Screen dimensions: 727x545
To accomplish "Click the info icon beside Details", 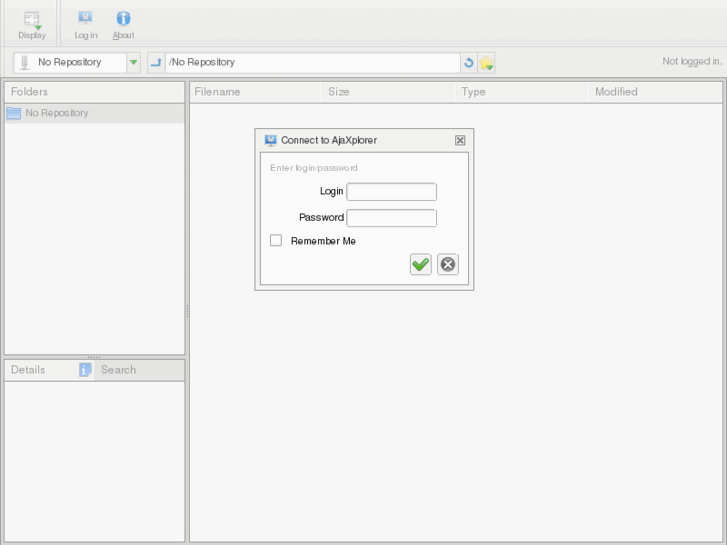I will 85,370.
